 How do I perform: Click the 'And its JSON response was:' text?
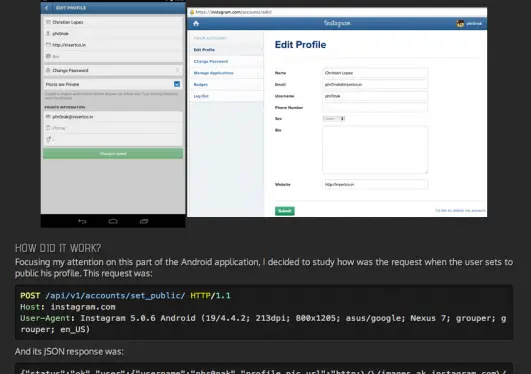(69, 351)
